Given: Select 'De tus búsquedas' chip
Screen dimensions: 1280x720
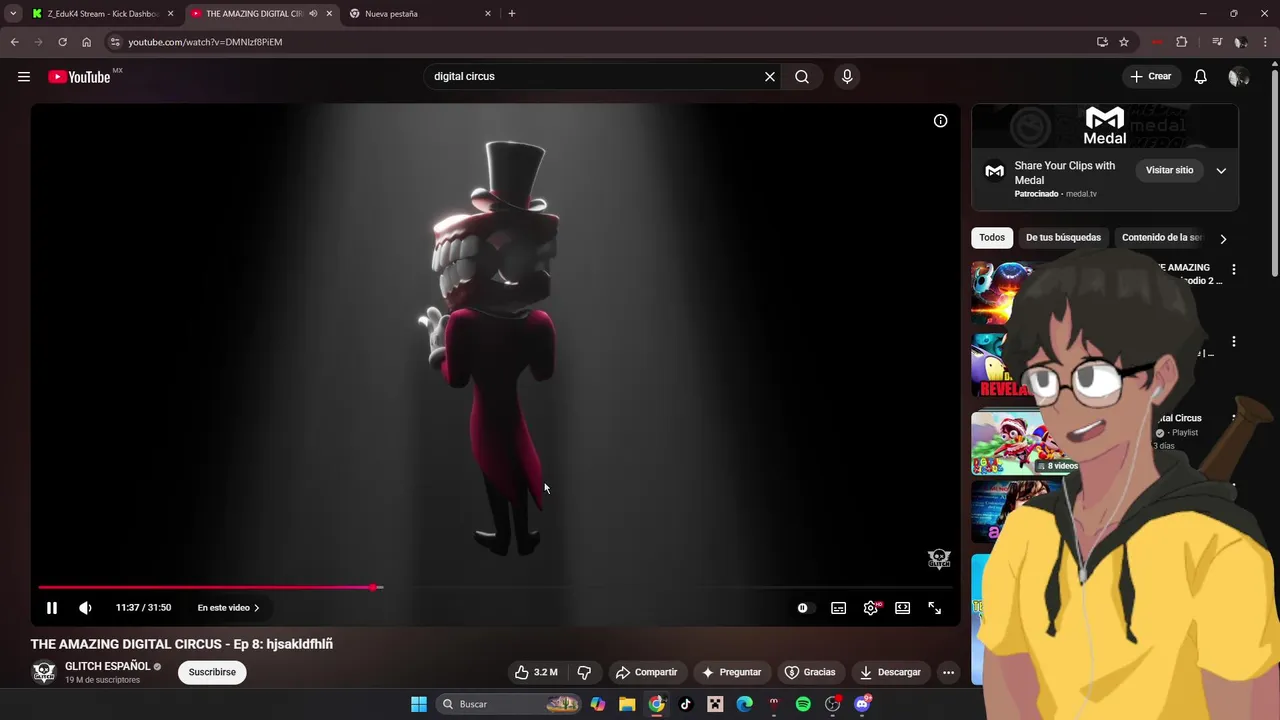Looking at the screenshot, I should [1063, 238].
